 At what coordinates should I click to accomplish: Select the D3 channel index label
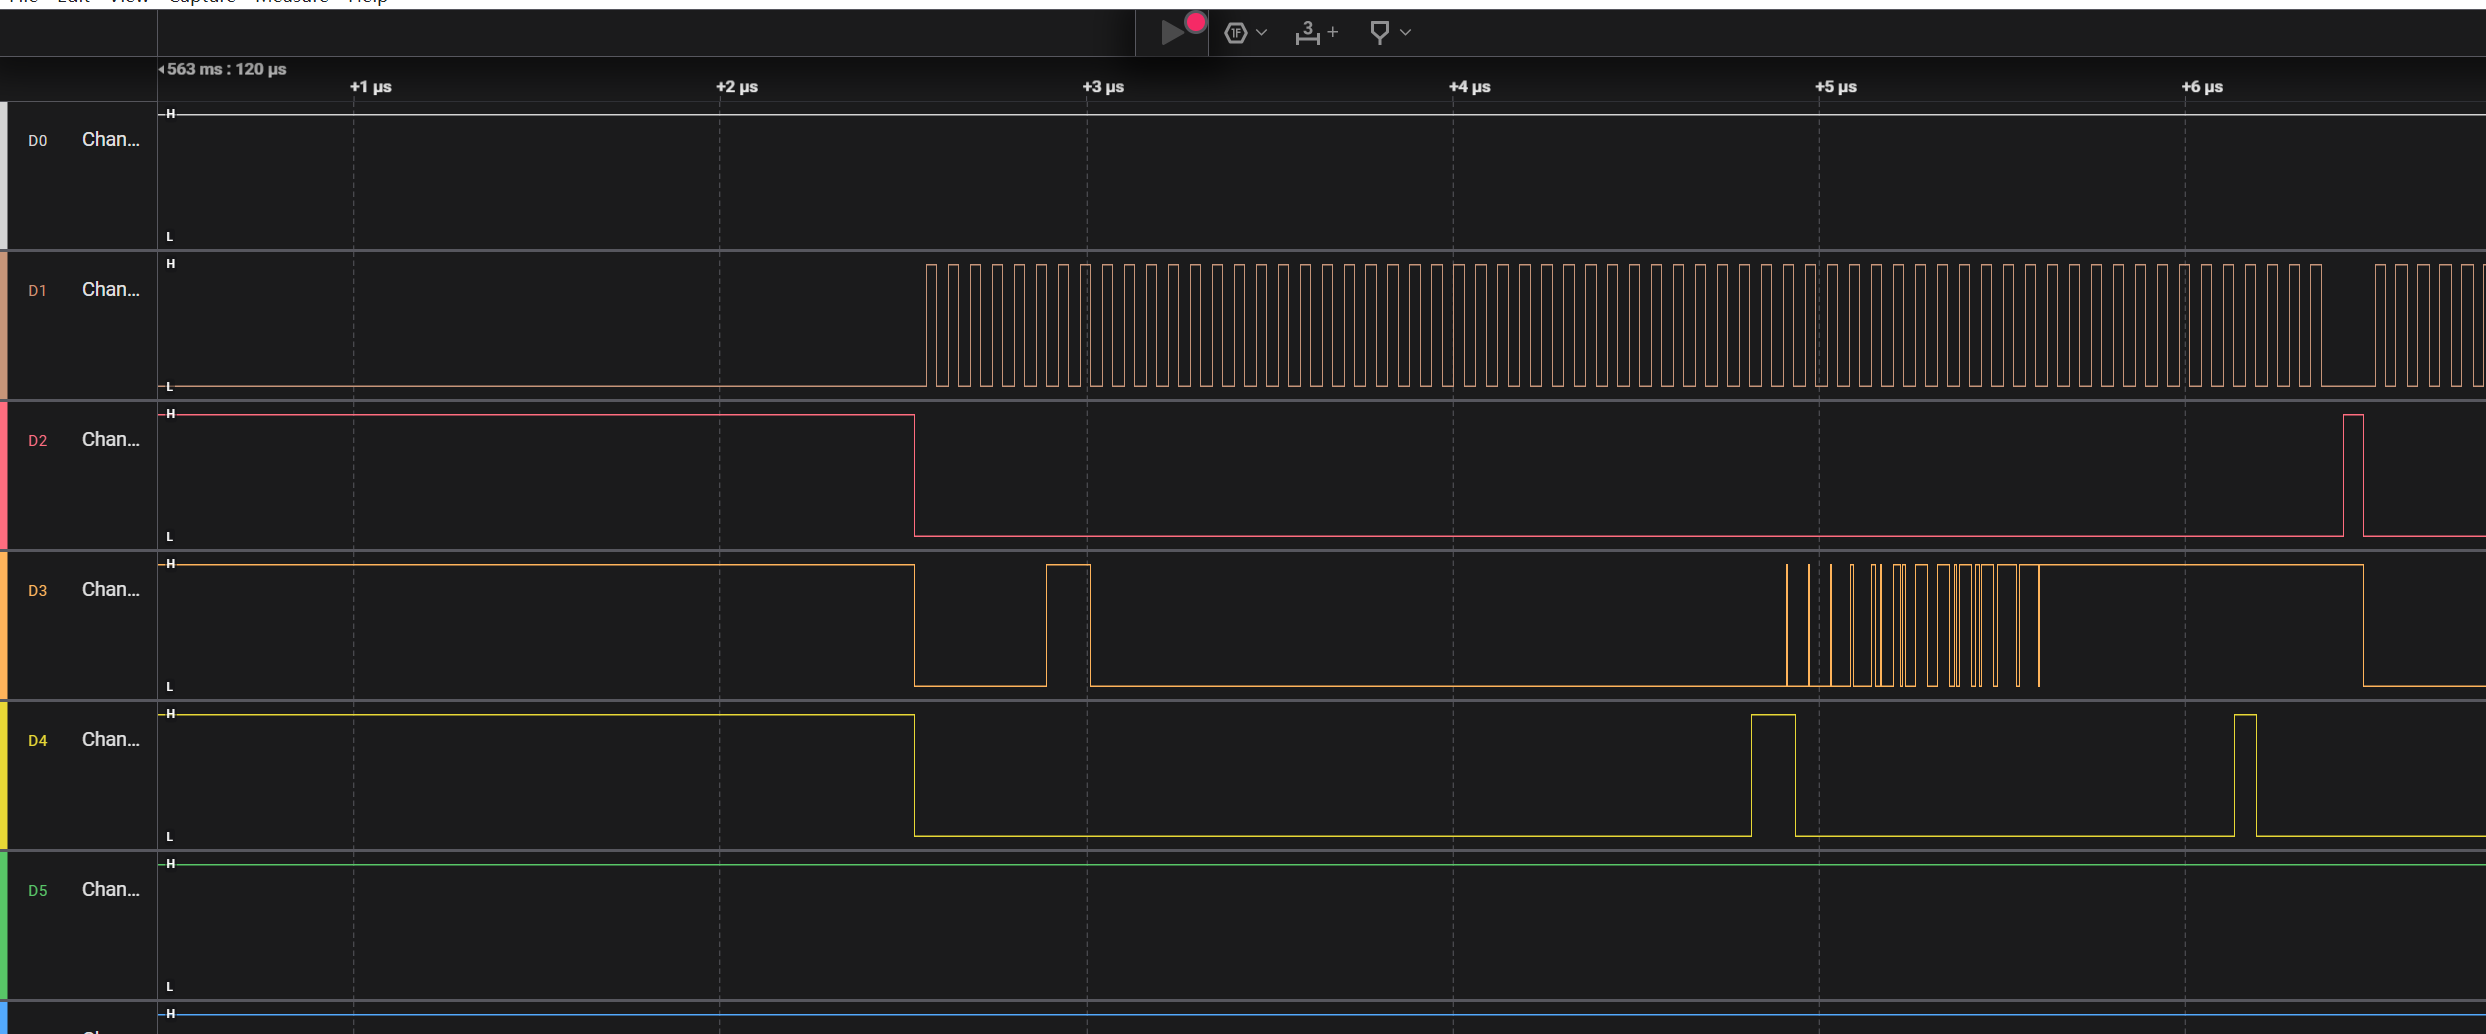tap(37, 591)
